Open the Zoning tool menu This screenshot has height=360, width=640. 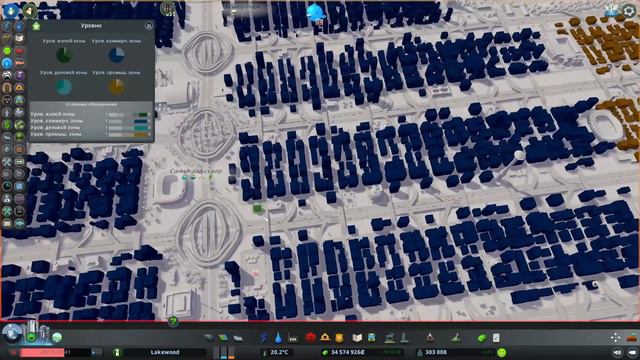tap(223, 338)
